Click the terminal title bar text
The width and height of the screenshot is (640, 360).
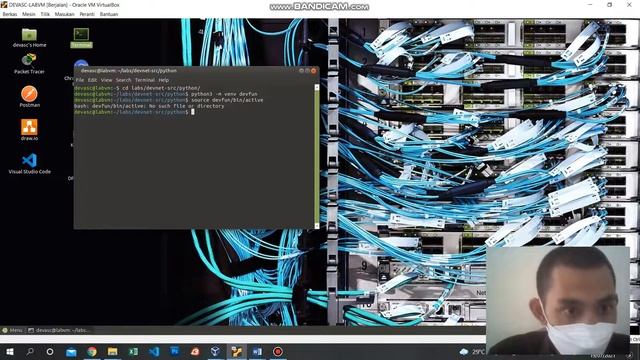[129, 71]
